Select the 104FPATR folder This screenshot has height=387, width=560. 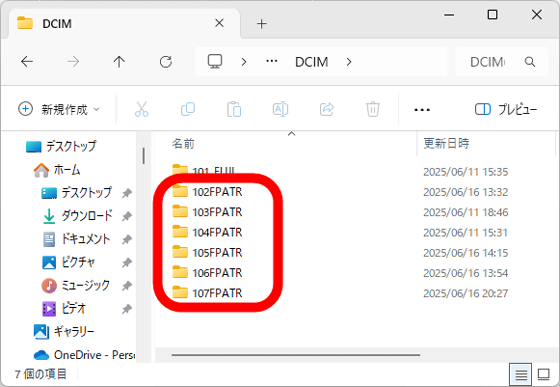coord(217,233)
